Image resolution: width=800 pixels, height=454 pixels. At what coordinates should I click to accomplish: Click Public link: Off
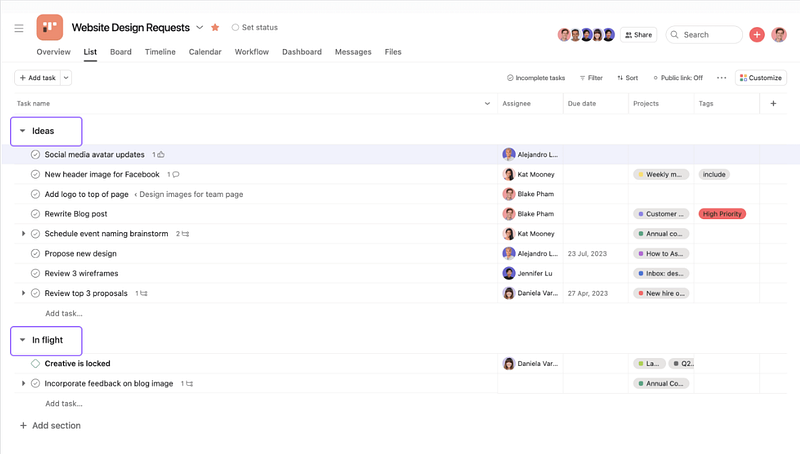[678, 78]
